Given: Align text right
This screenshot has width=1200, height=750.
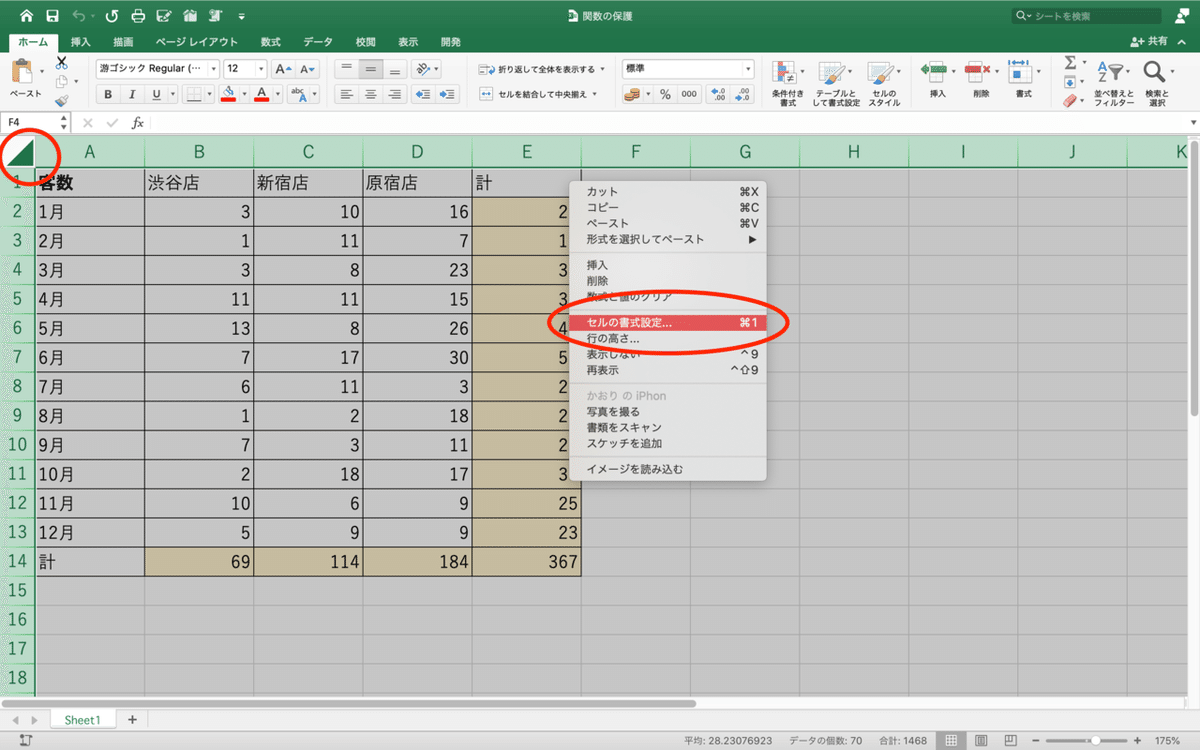Looking at the screenshot, I should click(395, 94).
